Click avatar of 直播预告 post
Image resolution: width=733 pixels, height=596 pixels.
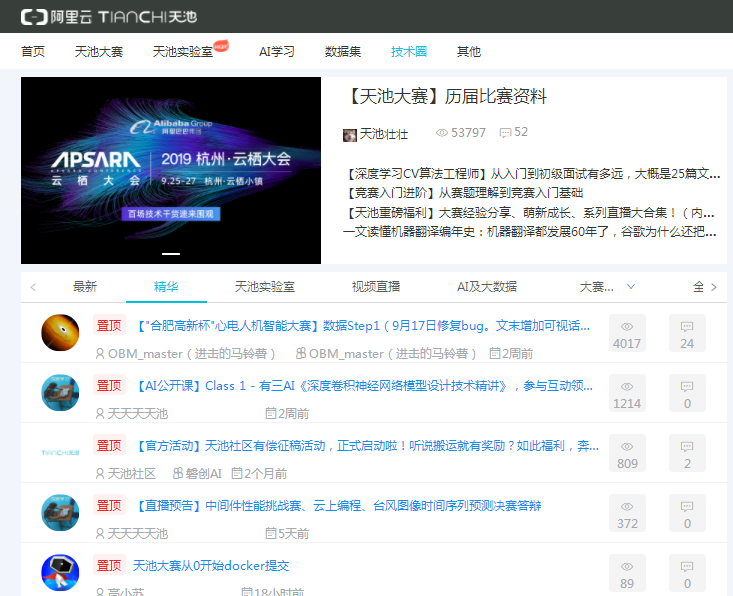point(60,513)
